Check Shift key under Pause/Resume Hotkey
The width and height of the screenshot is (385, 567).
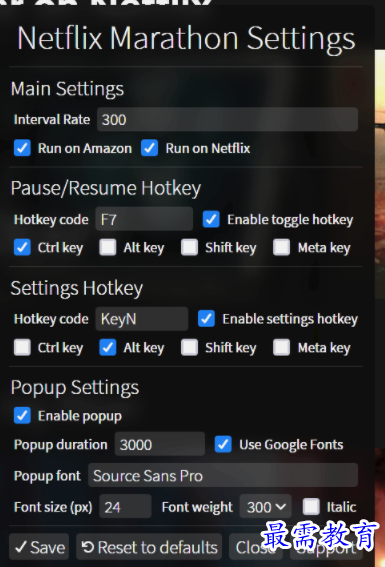[189, 247]
